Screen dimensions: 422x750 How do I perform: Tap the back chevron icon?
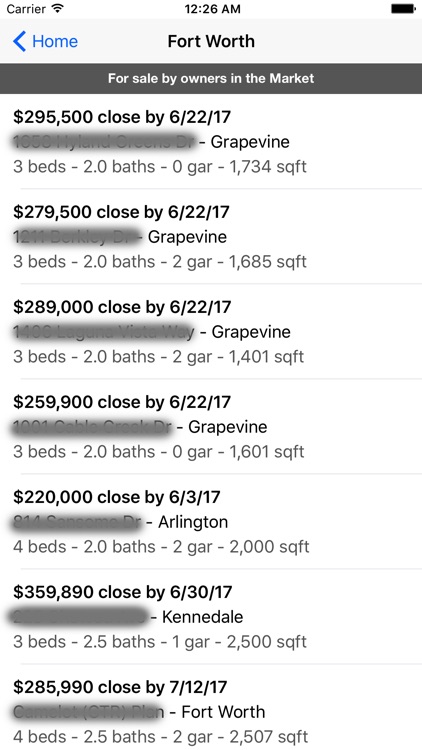tap(19, 42)
